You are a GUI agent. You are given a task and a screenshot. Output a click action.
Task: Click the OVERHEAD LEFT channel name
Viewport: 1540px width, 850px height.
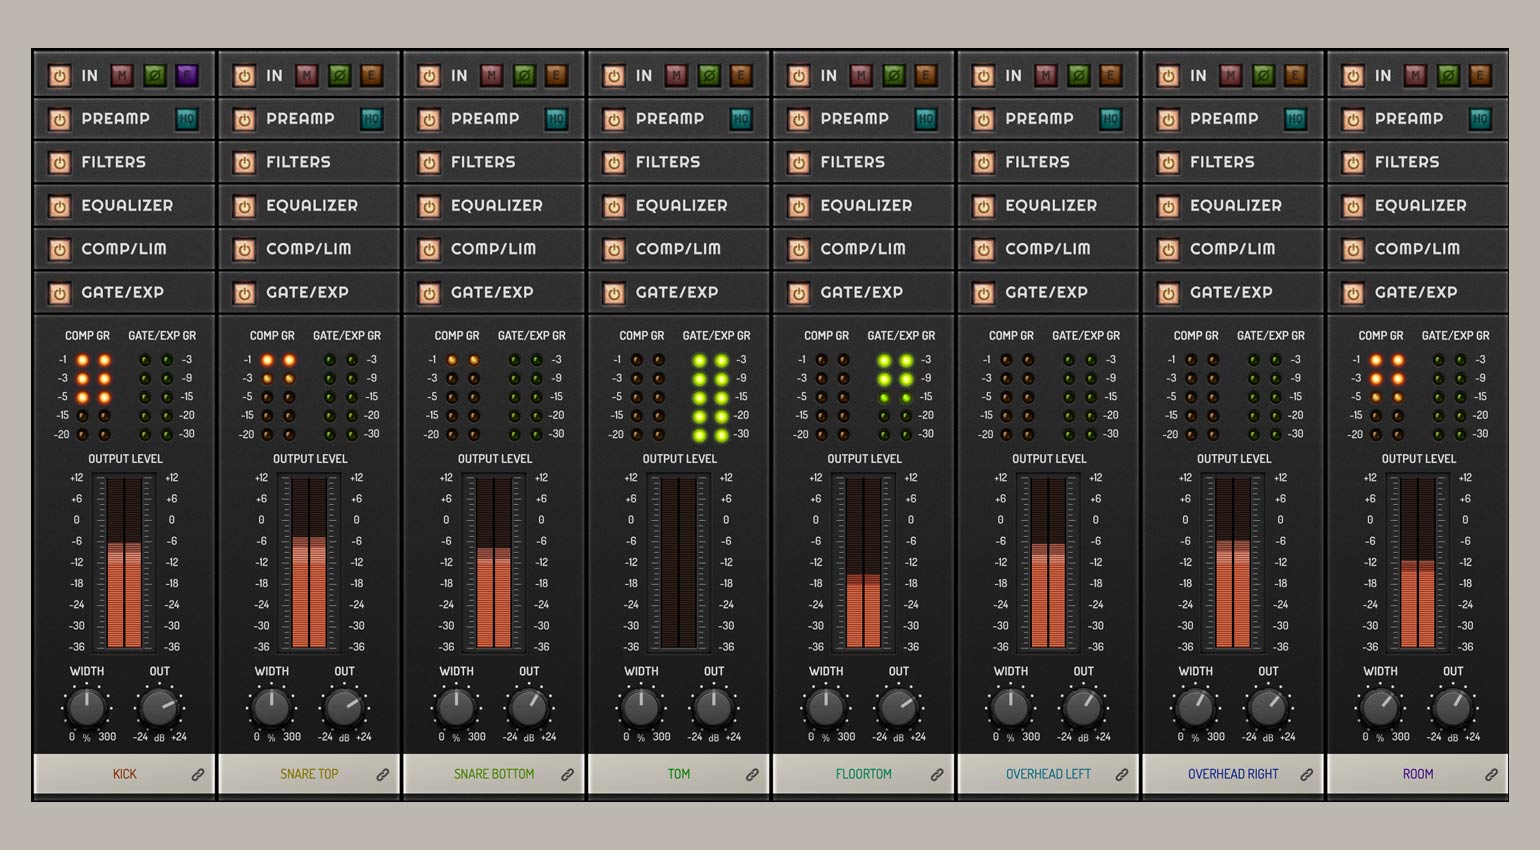click(x=1048, y=774)
